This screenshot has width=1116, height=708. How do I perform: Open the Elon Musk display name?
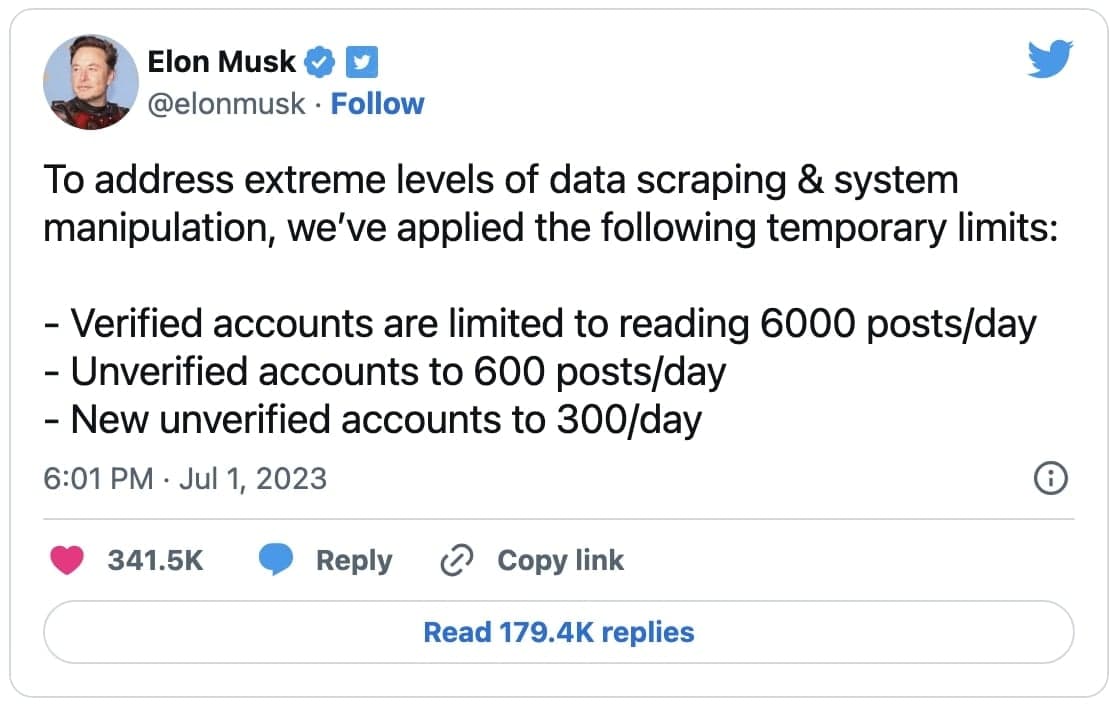pyautogui.click(x=221, y=62)
